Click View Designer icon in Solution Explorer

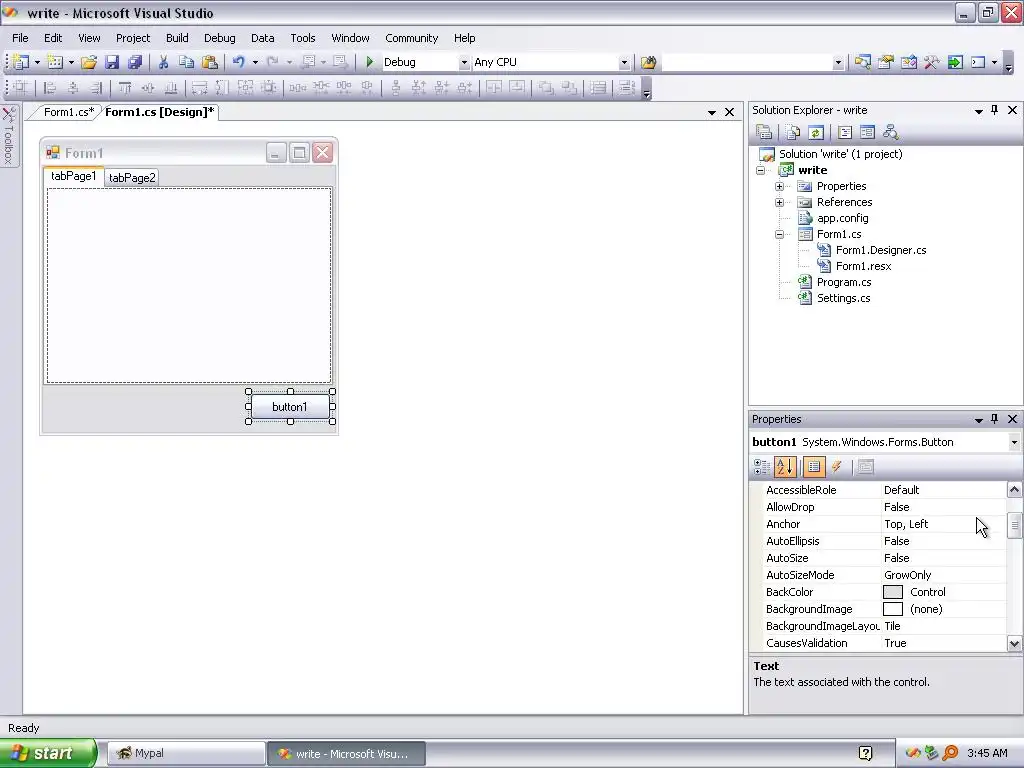(867, 133)
